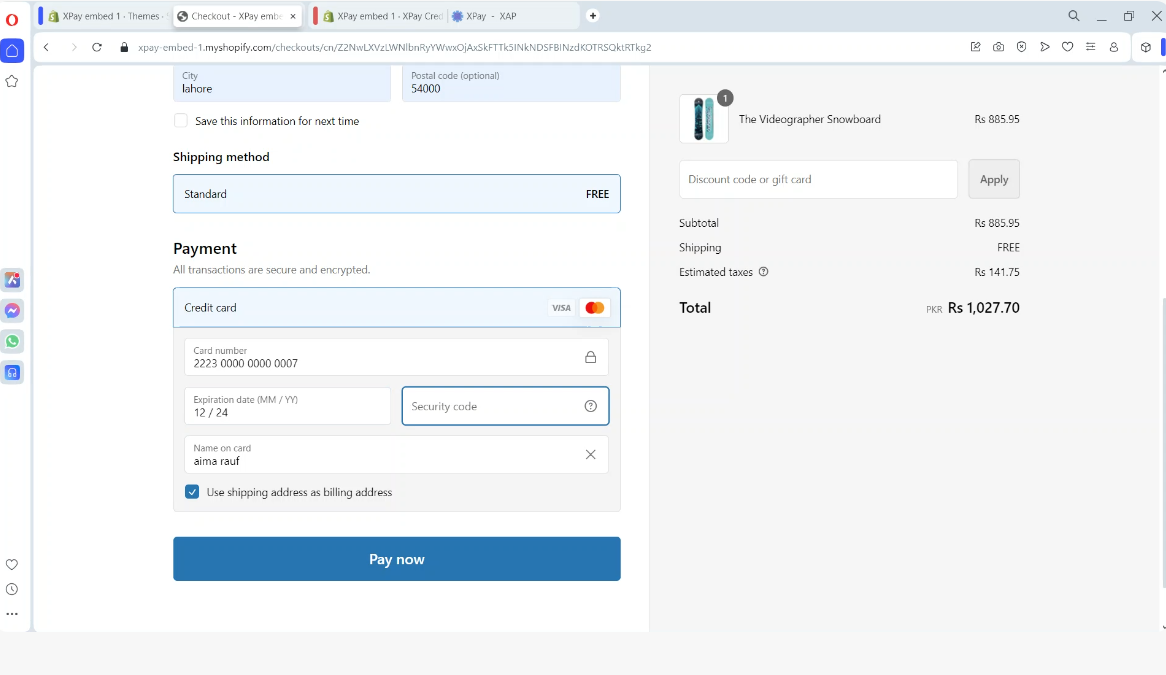1166x675 pixels.
Task: Open Opera sidebar history clock icon
Action: coord(12,589)
